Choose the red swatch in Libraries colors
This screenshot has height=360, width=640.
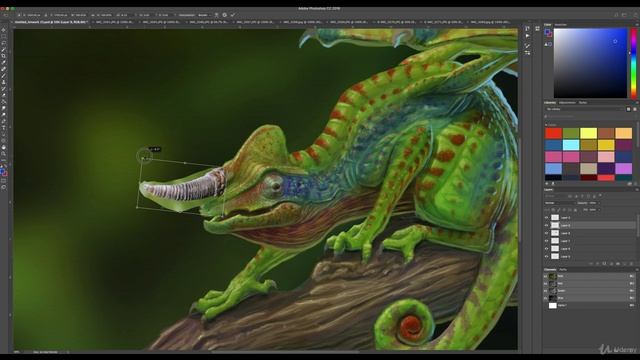pos(553,133)
